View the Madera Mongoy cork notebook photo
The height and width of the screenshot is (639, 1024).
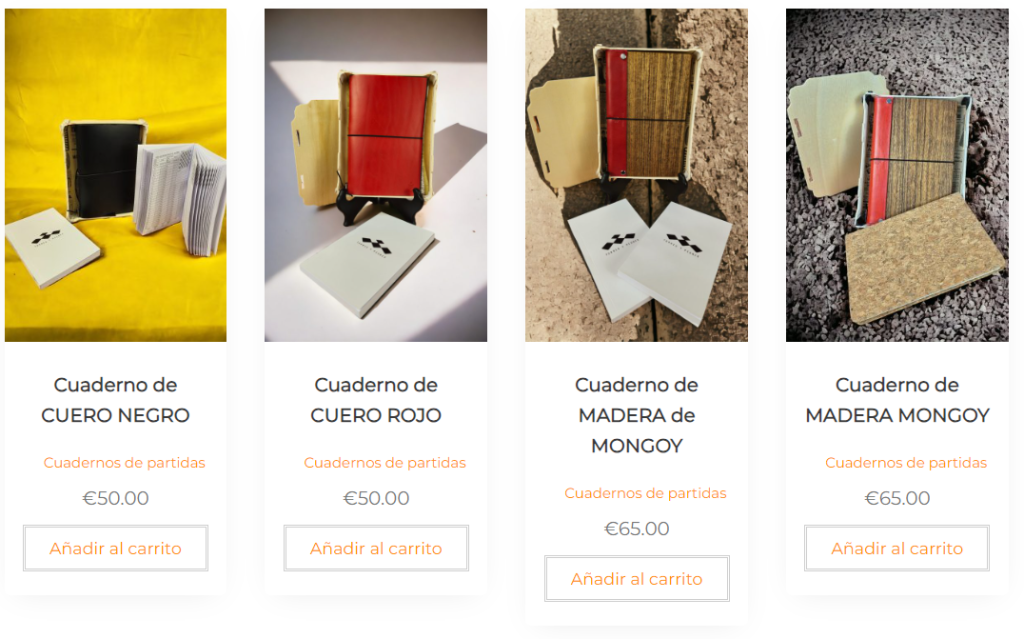pyautogui.click(x=897, y=175)
